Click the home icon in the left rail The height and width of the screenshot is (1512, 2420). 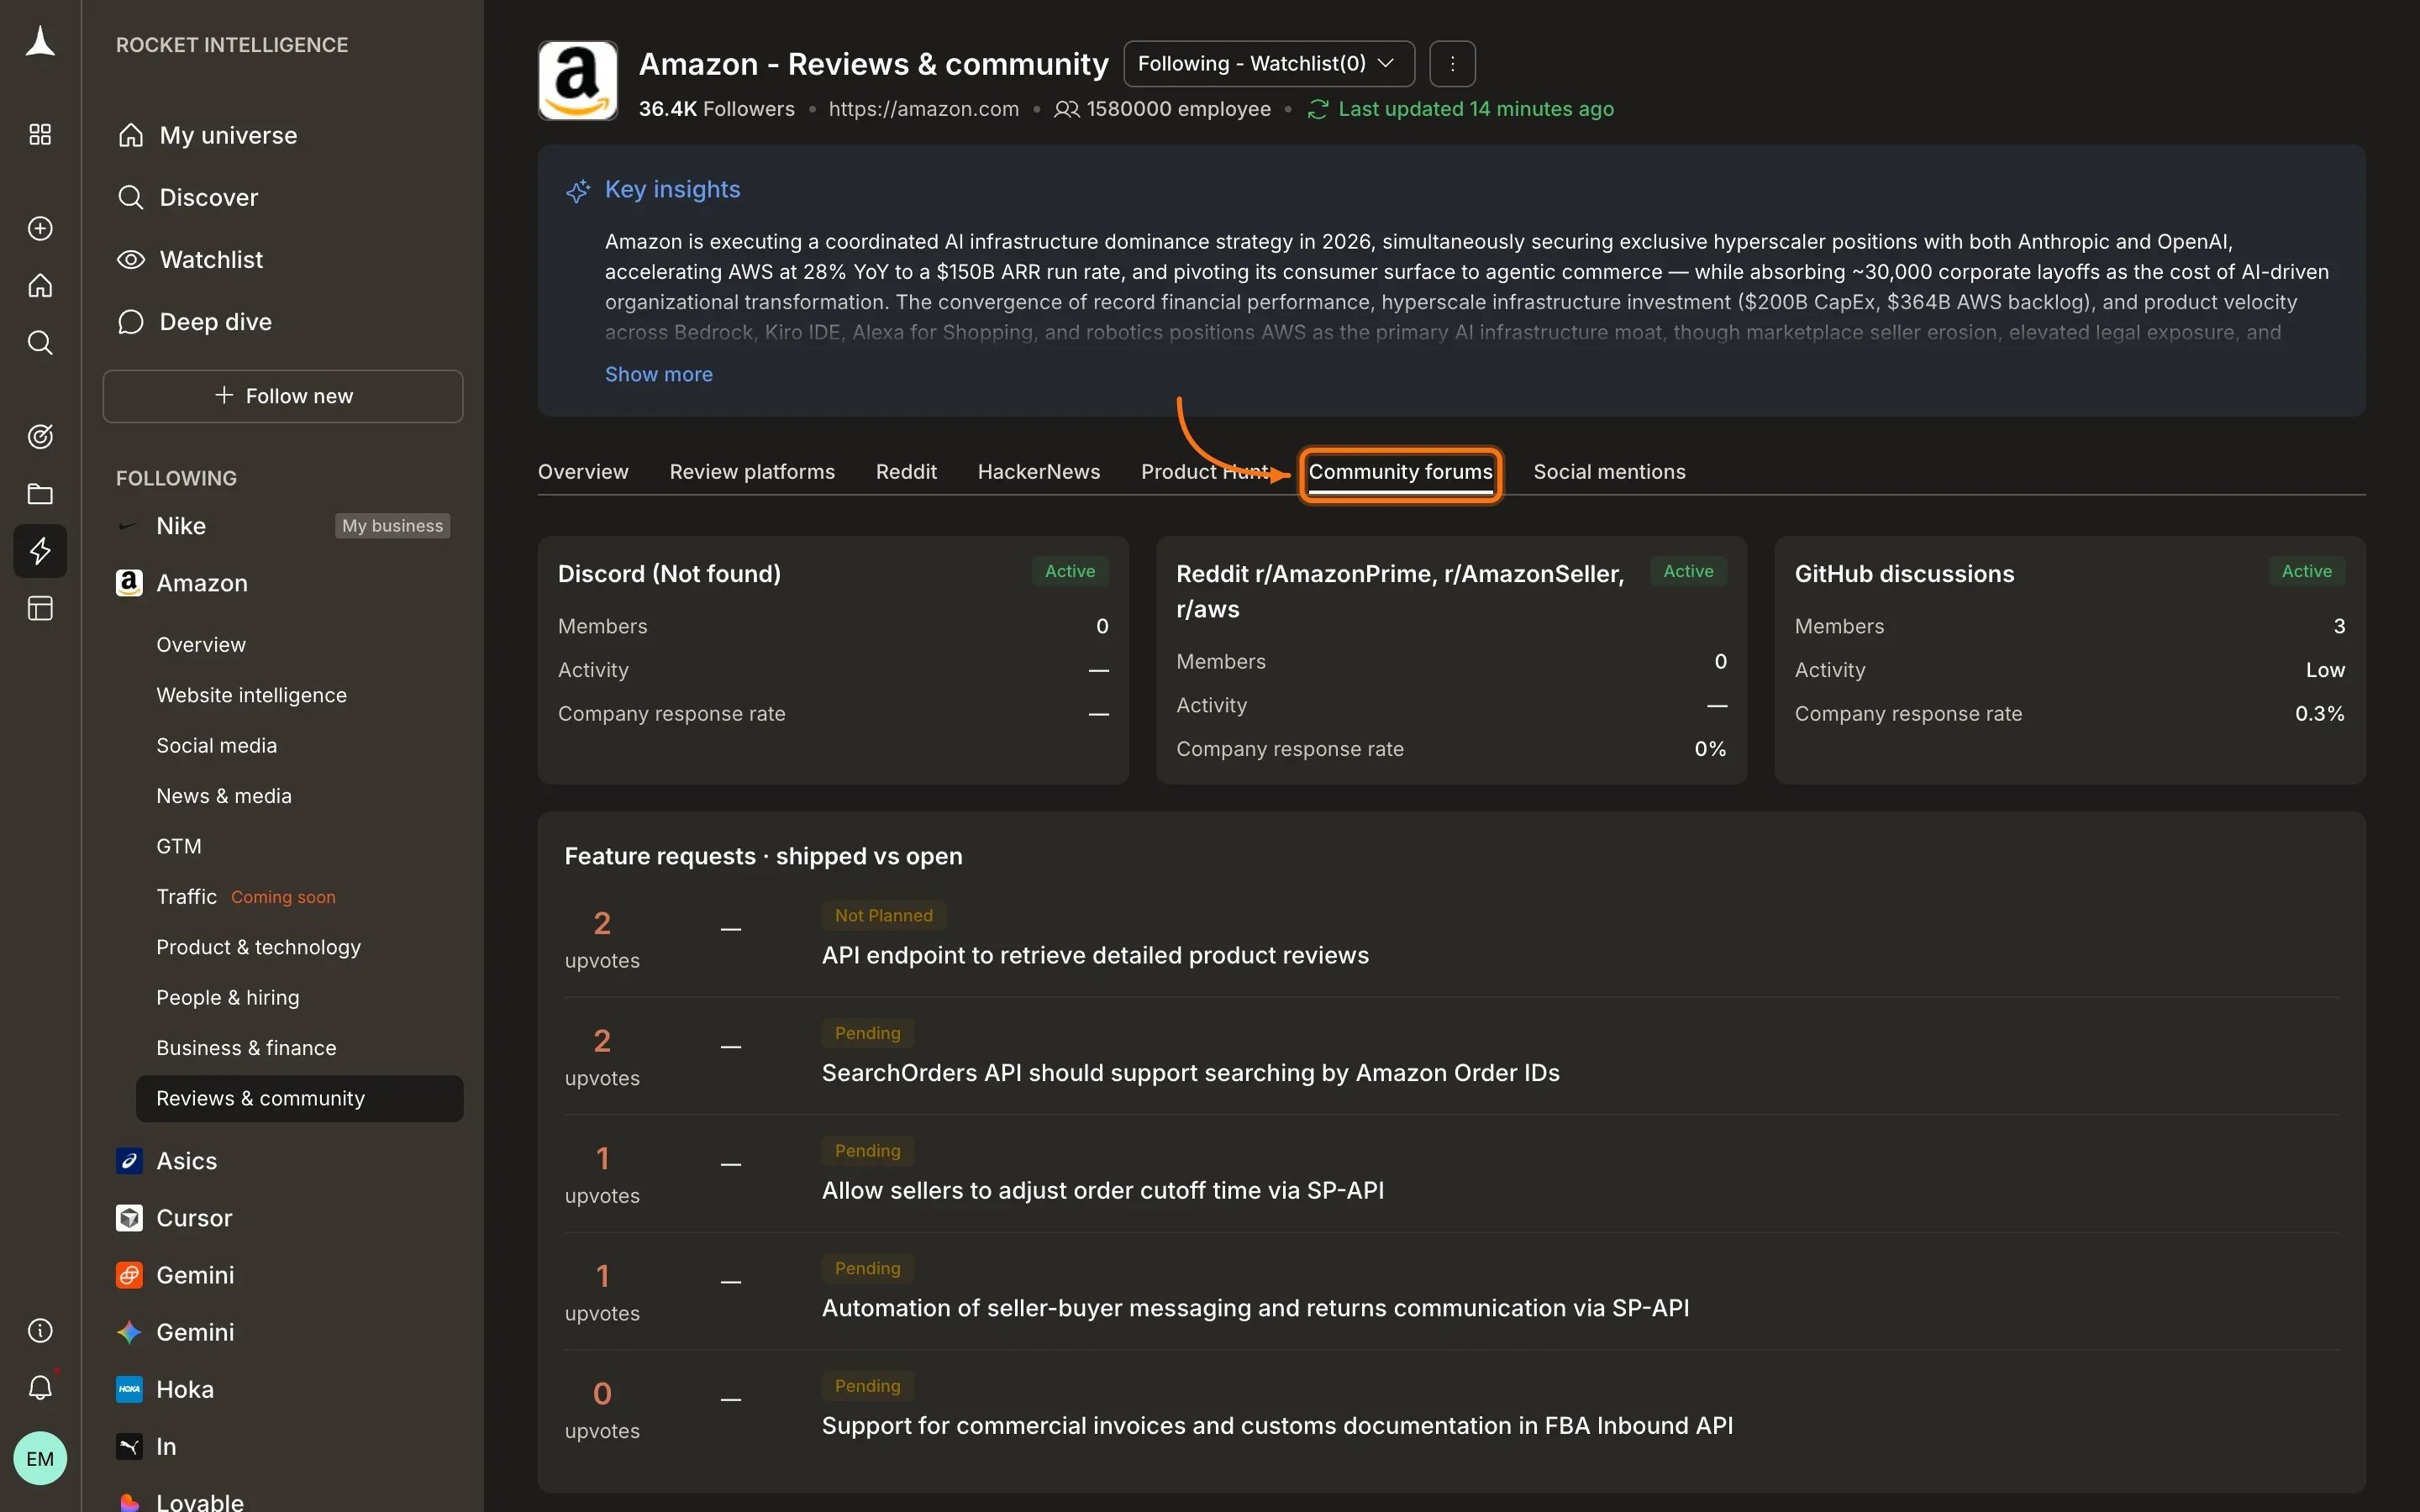click(x=40, y=286)
